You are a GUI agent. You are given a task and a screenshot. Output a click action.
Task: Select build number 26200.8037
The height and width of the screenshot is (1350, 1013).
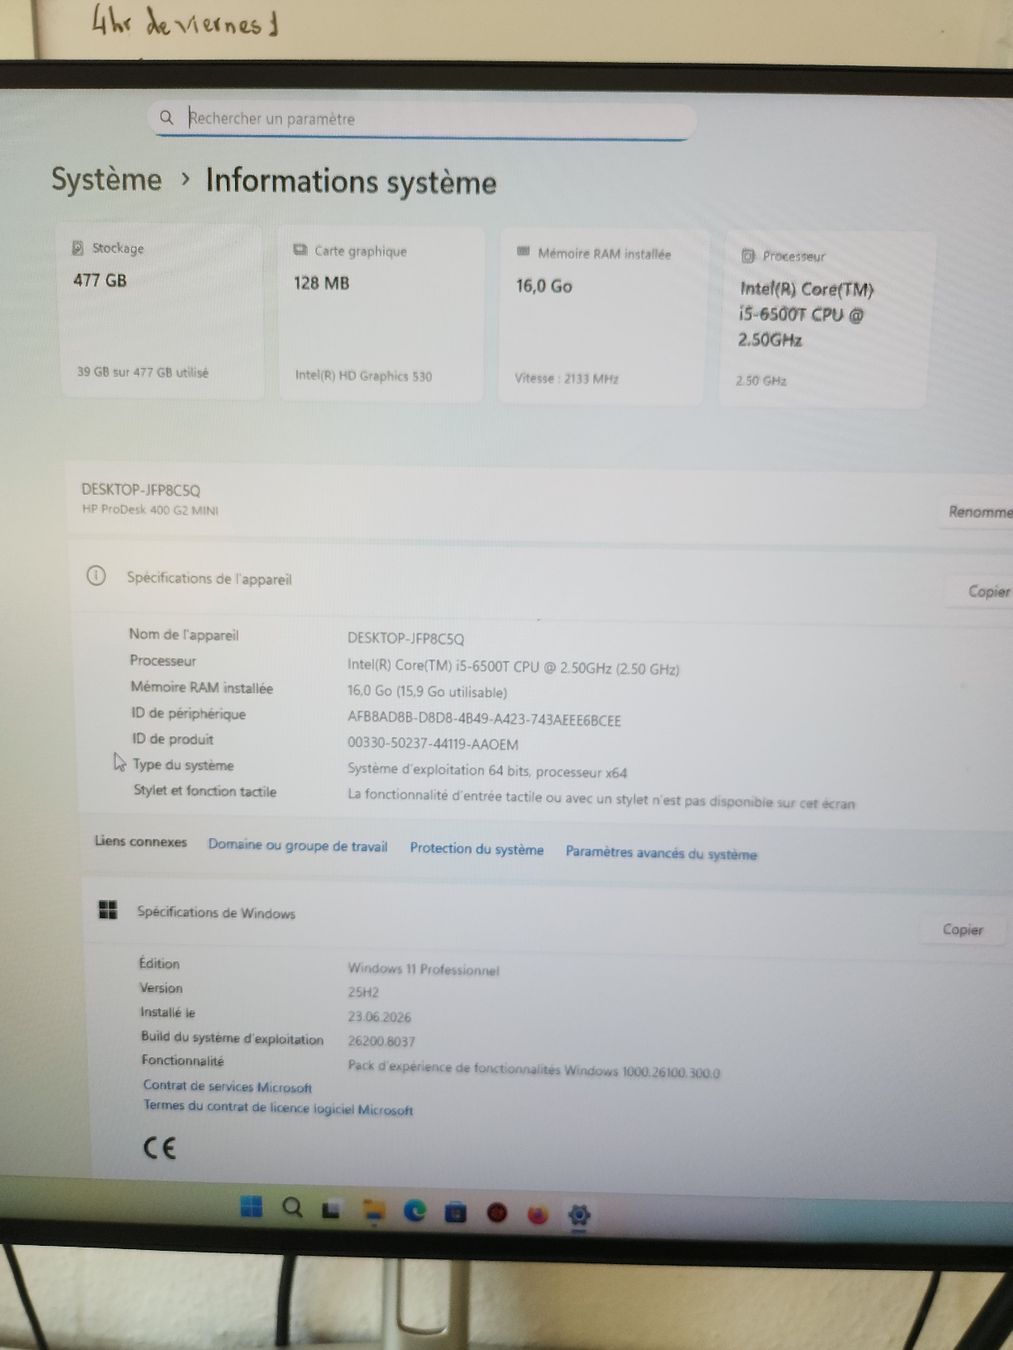point(381,1041)
